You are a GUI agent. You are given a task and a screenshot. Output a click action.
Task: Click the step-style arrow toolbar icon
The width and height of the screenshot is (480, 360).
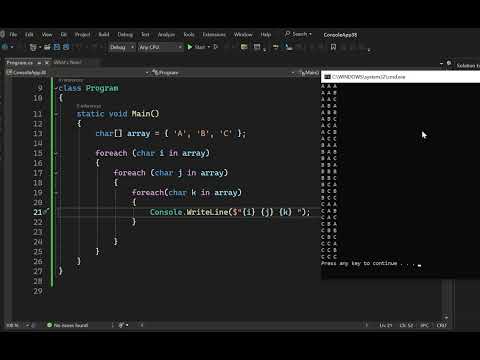pos(276,47)
